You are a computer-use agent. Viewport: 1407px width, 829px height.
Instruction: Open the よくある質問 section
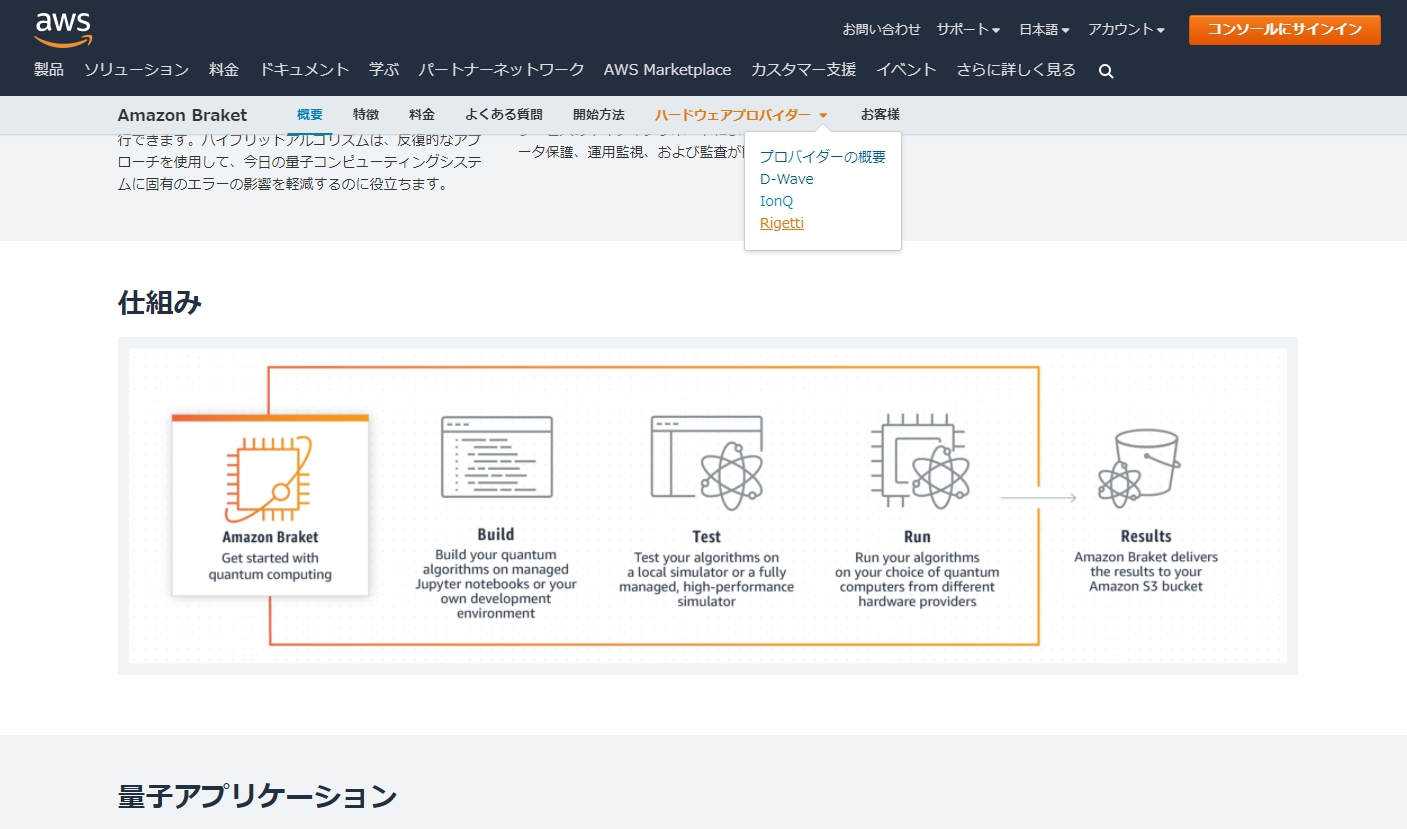pos(505,114)
